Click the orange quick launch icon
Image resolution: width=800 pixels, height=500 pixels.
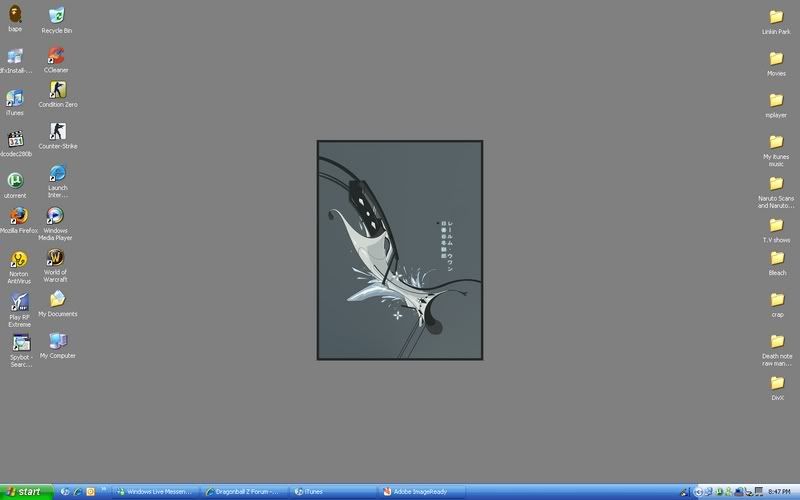[x=90, y=492]
